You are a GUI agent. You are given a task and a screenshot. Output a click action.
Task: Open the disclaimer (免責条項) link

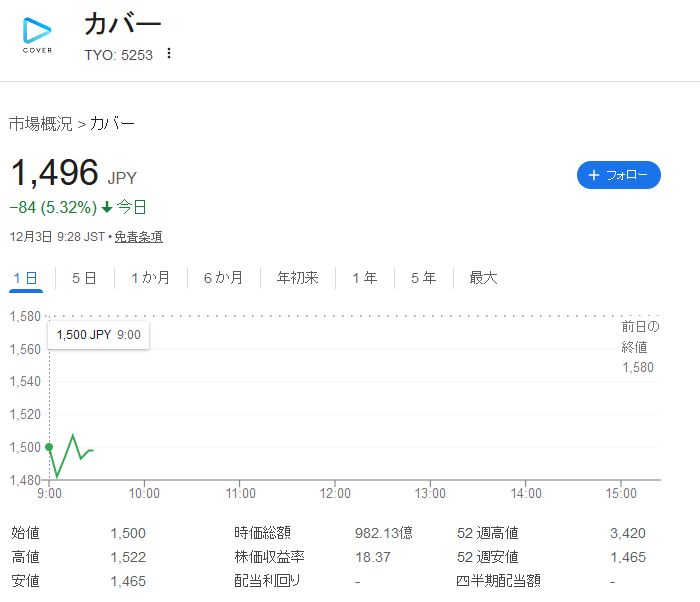pos(138,237)
